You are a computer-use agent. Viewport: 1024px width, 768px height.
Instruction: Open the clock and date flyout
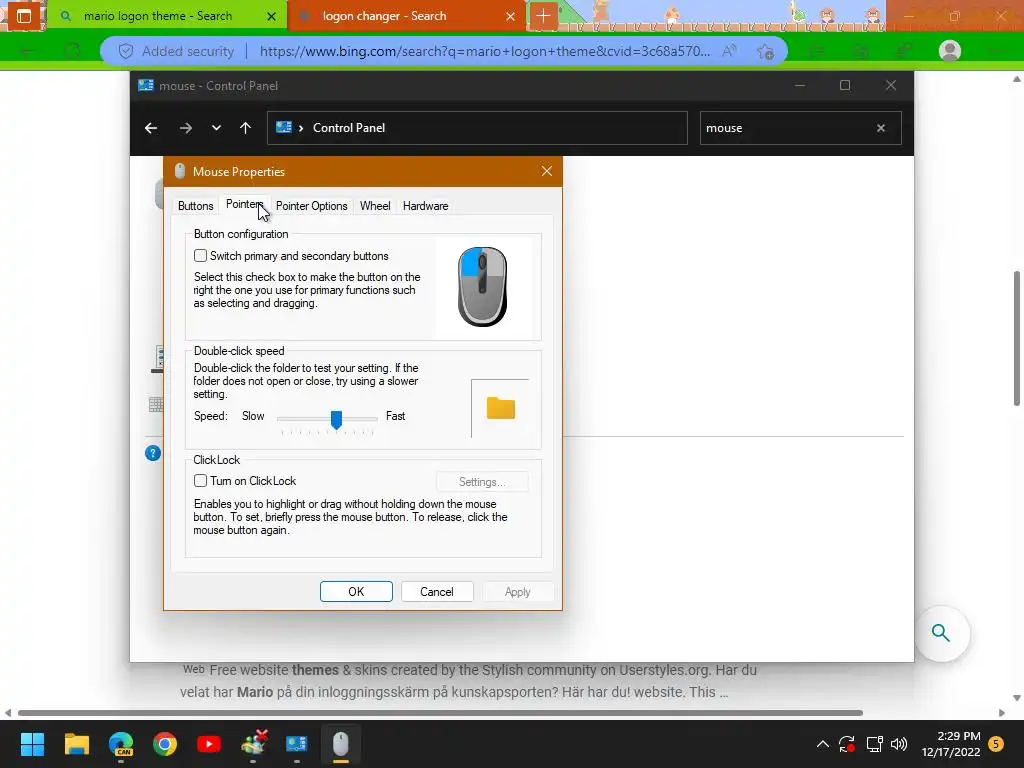951,744
